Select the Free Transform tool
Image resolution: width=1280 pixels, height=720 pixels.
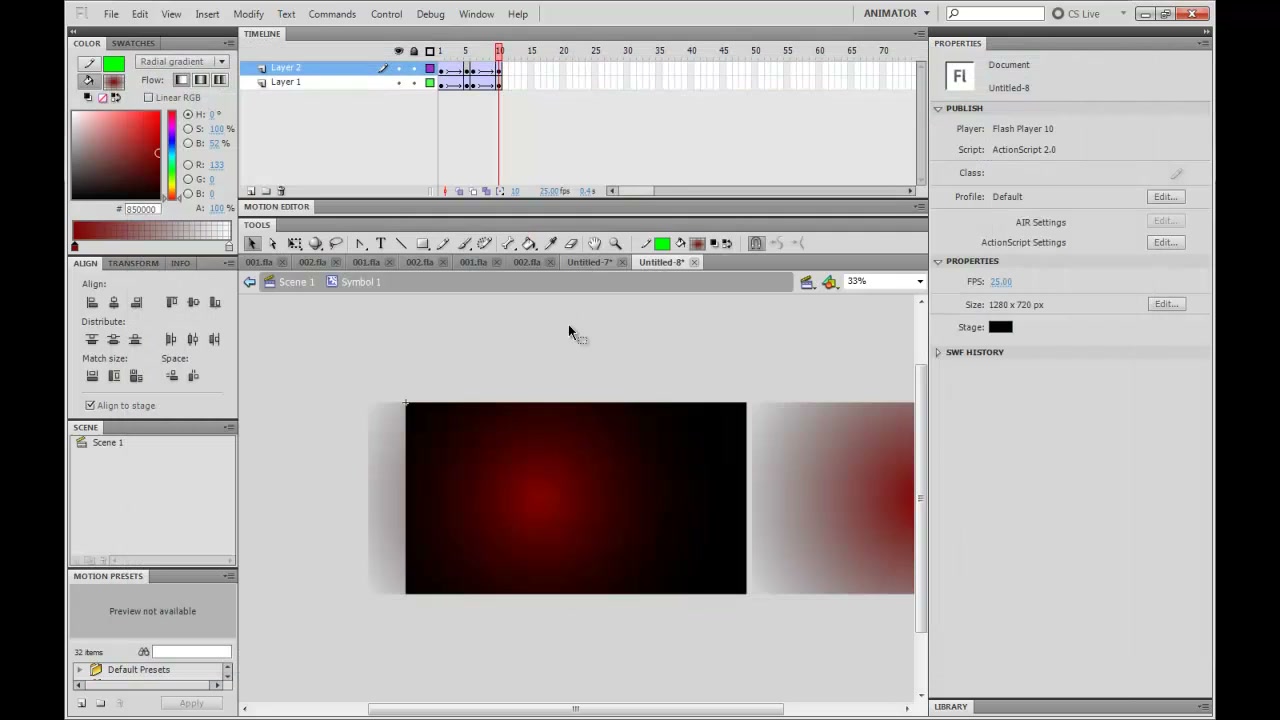tap(295, 243)
